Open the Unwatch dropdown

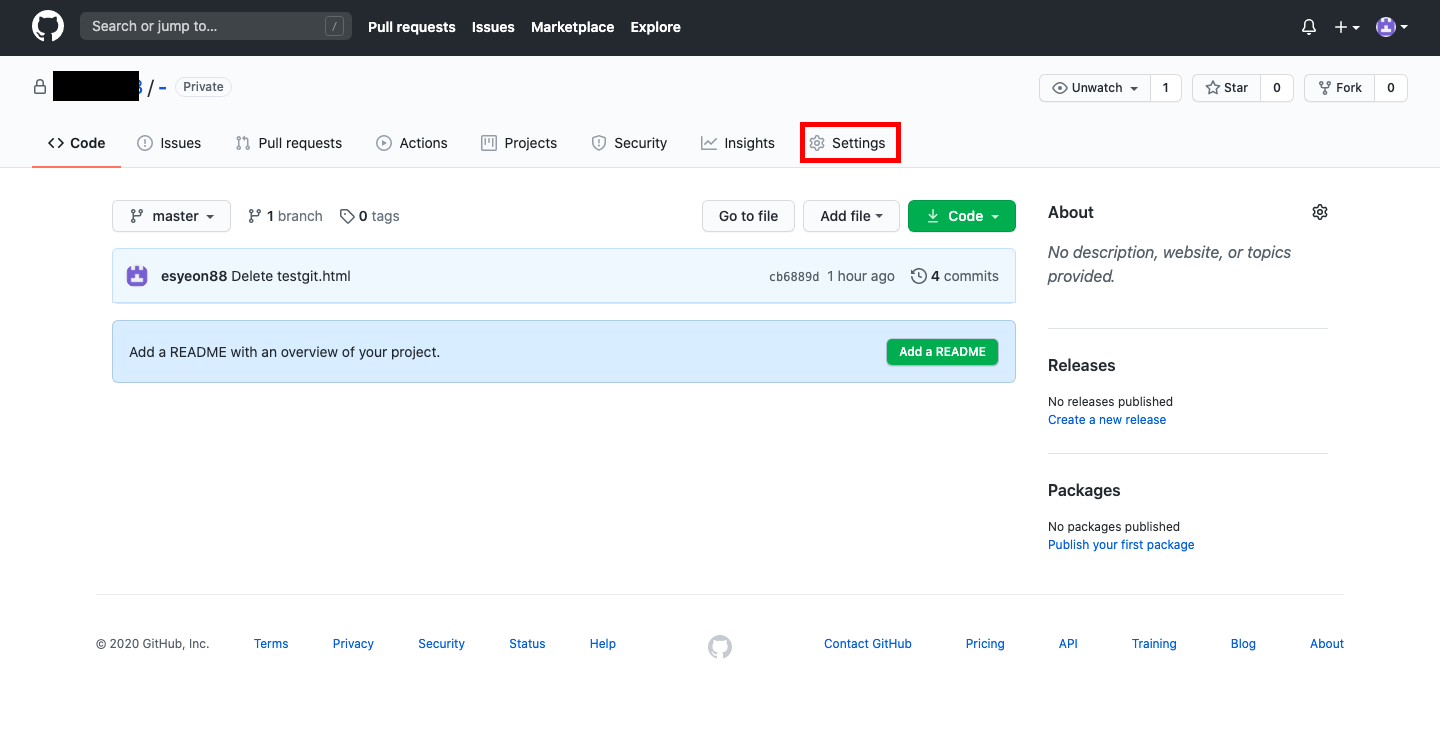[x=1095, y=88]
